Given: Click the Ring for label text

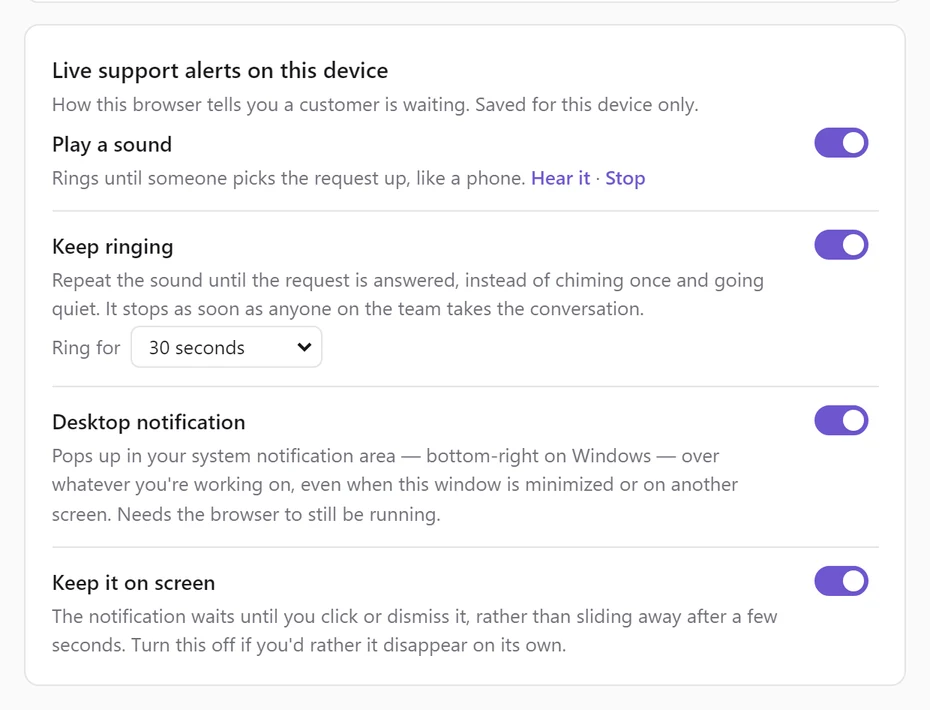Looking at the screenshot, I should tap(86, 347).
